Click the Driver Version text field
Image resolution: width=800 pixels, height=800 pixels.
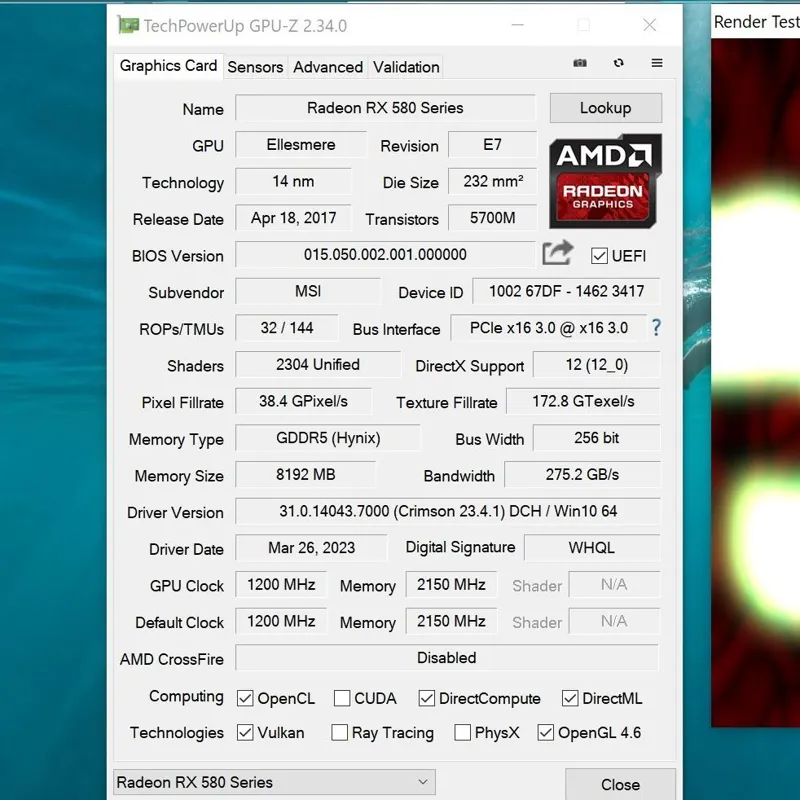tap(447, 511)
